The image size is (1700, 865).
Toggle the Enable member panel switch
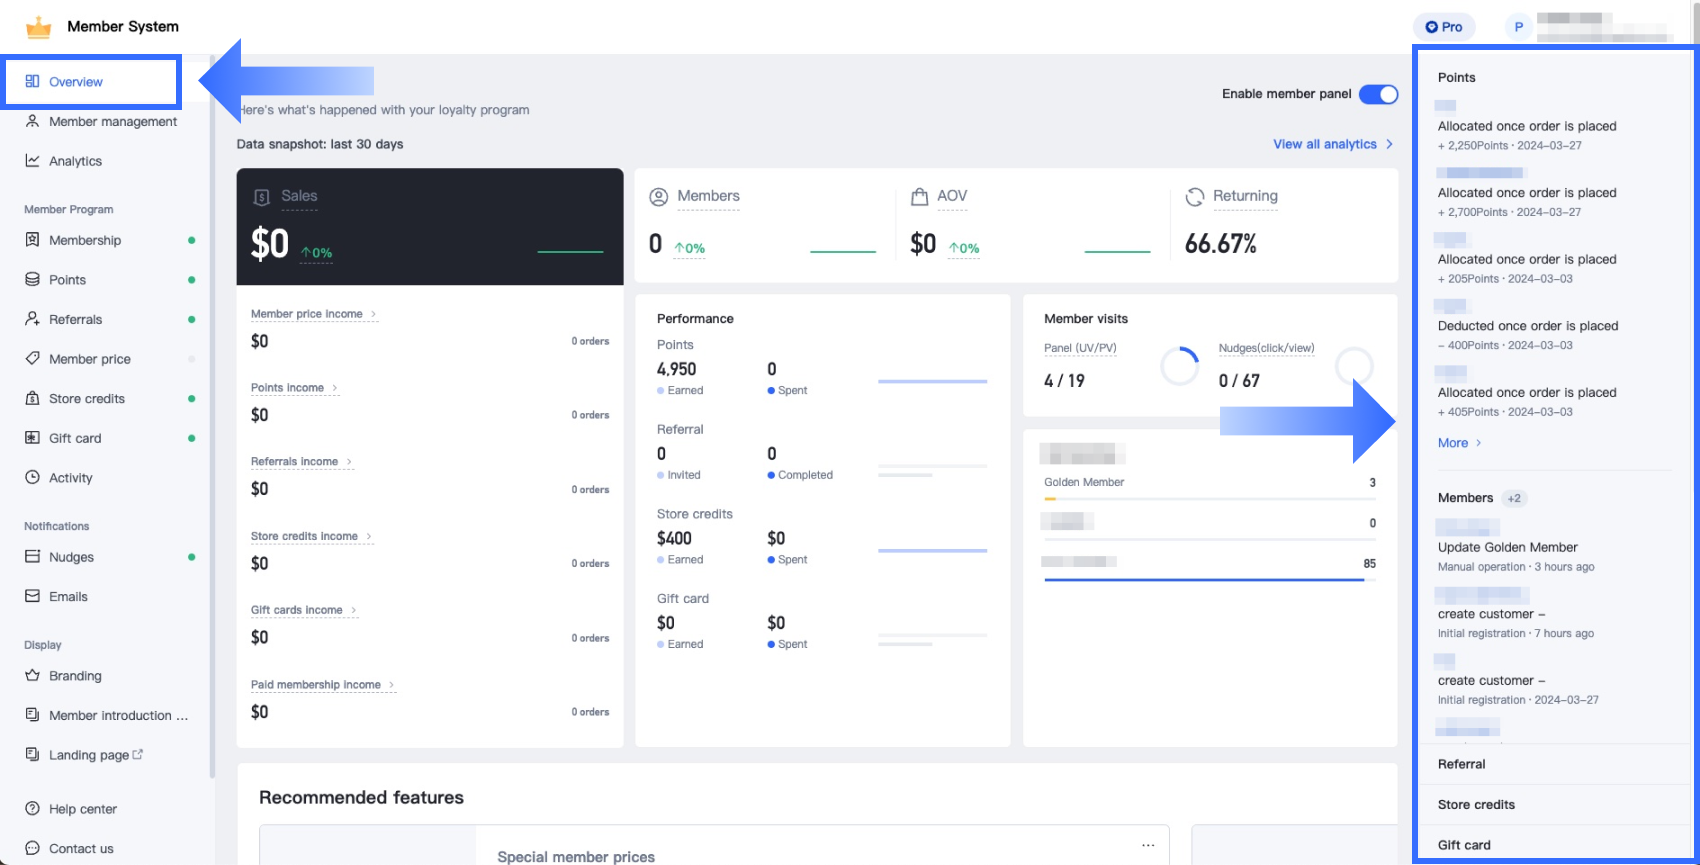pyautogui.click(x=1378, y=94)
